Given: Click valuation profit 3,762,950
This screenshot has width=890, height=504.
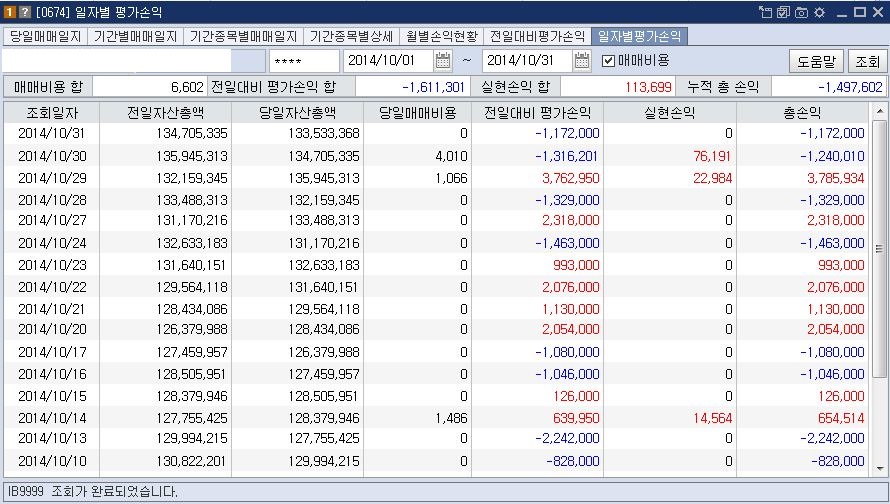Looking at the screenshot, I should [x=570, y=178].
